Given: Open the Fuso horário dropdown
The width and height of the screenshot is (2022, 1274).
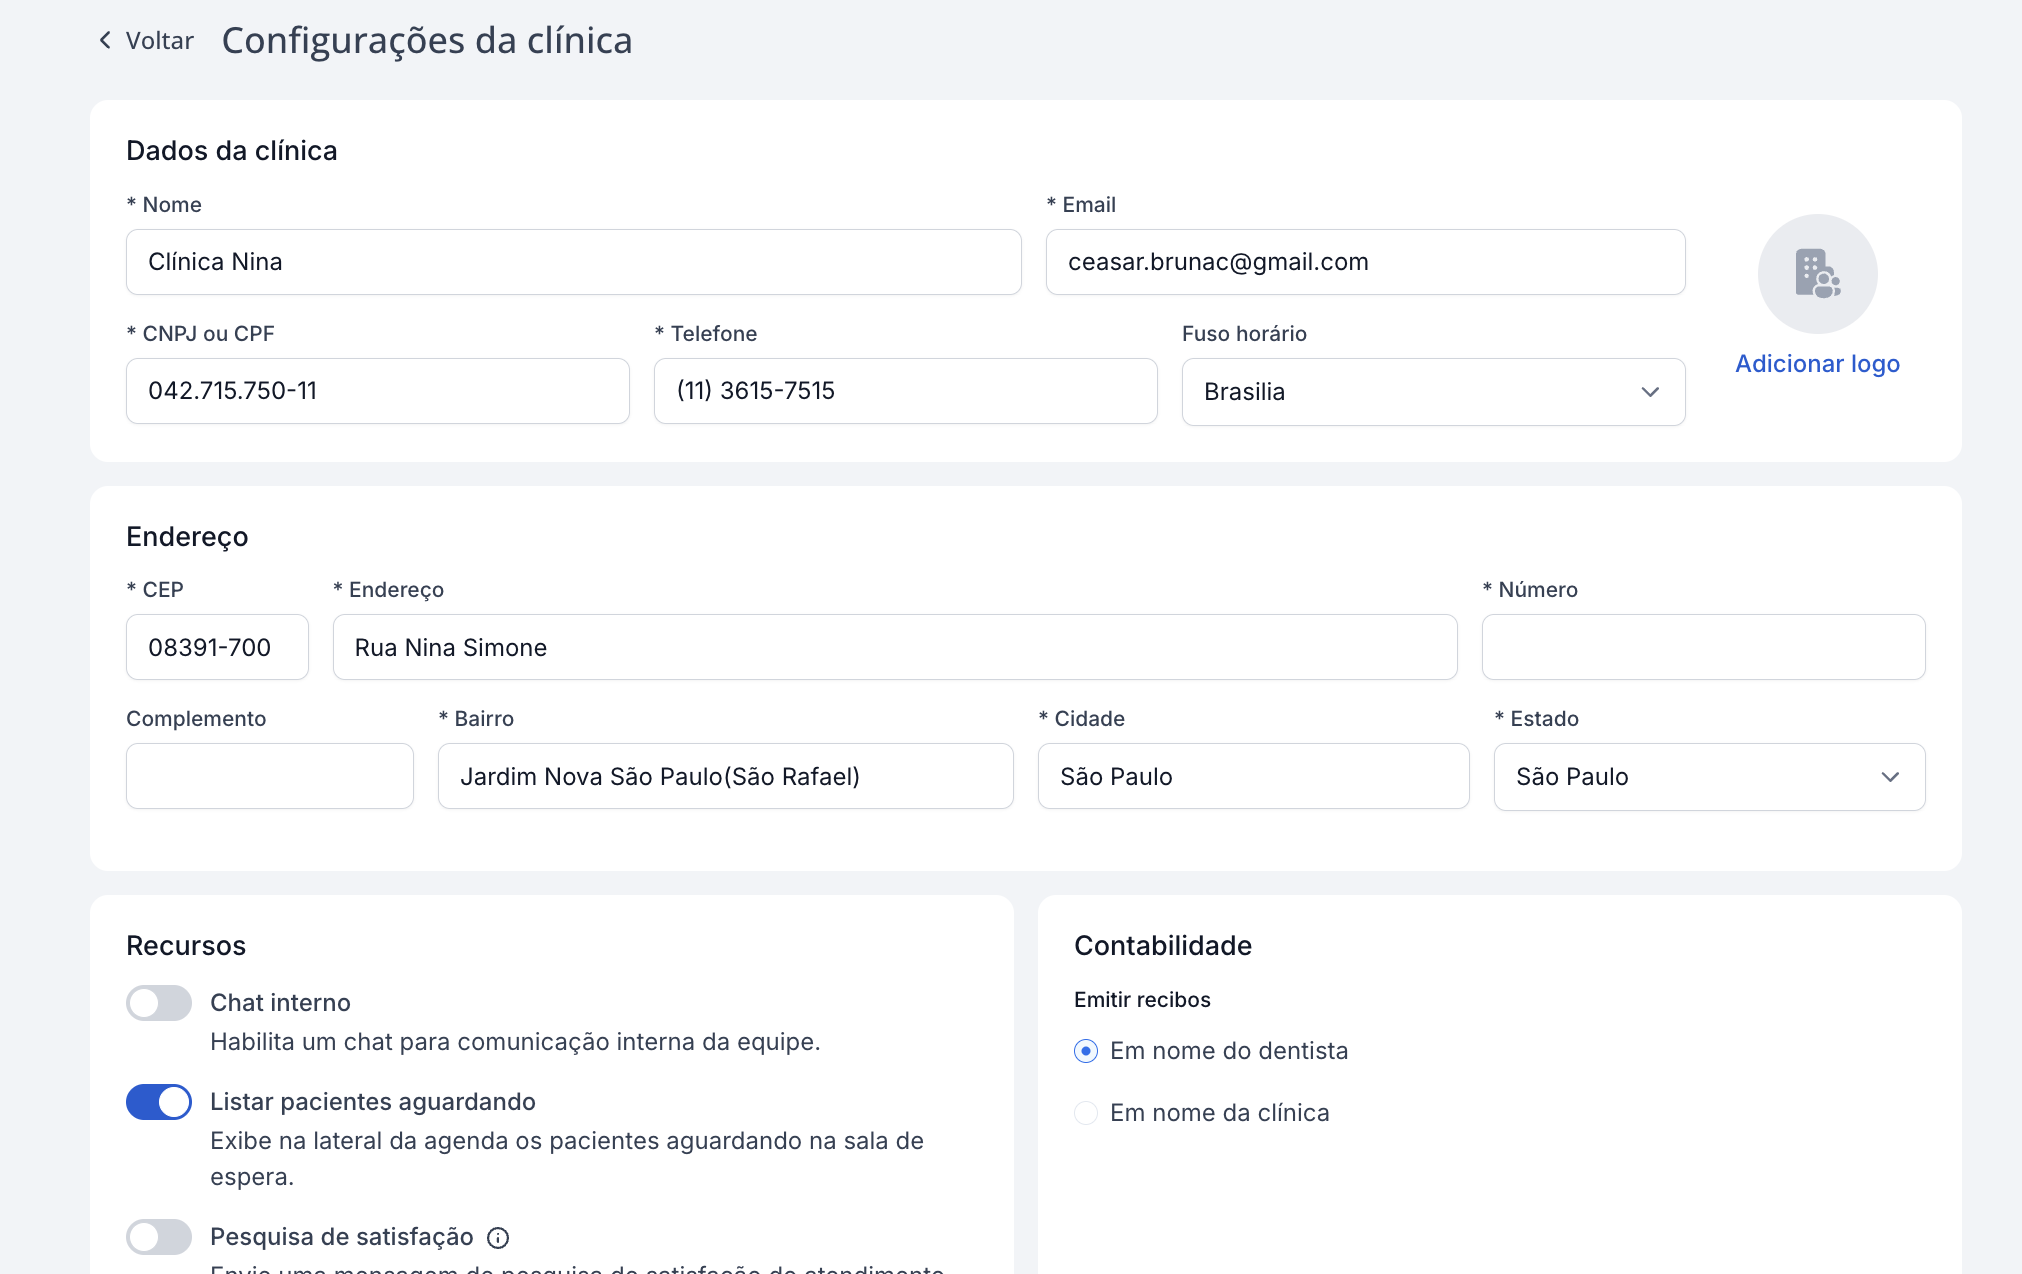Looking at the screenshot, I should [1432, 392].
